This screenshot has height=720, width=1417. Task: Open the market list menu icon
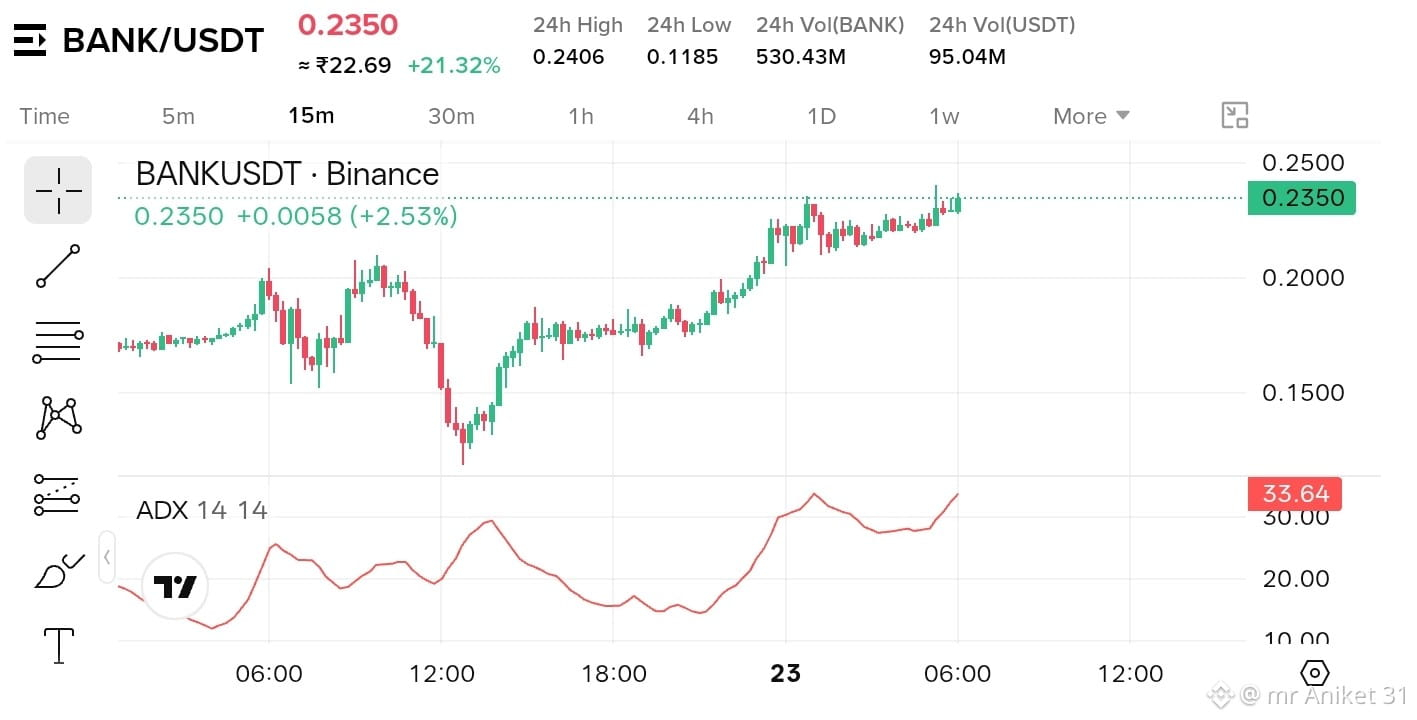30,40
